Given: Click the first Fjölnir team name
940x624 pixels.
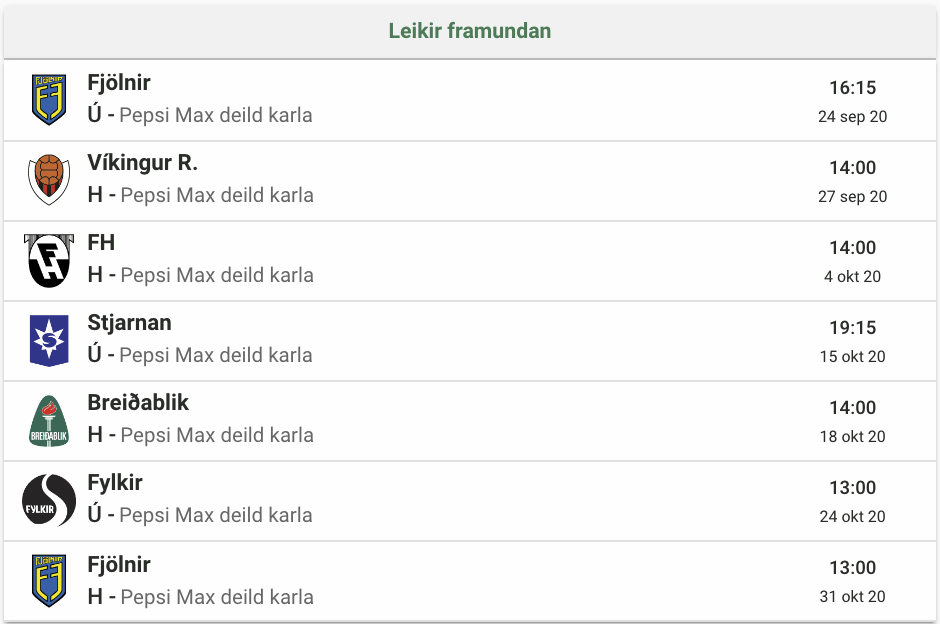Looking at the screenshot, I should pos(119,83).
